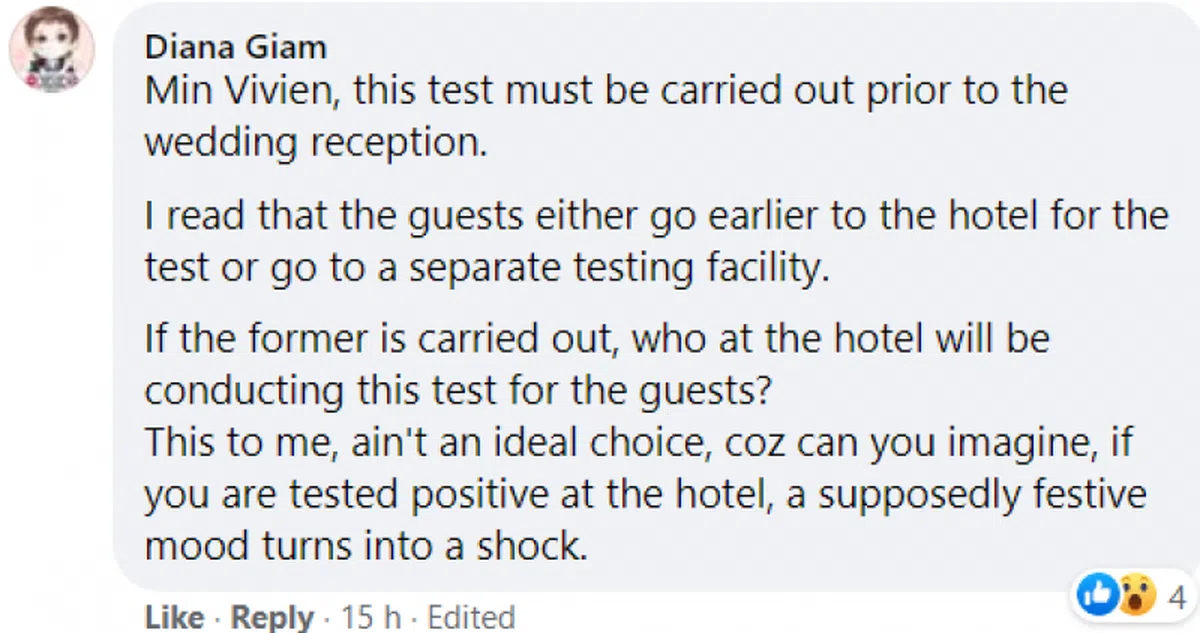Image resolution: width=1200 pixels, height=633 pixels.
Task: Click the line starting 'If the former'
Action: pos(597,338)
